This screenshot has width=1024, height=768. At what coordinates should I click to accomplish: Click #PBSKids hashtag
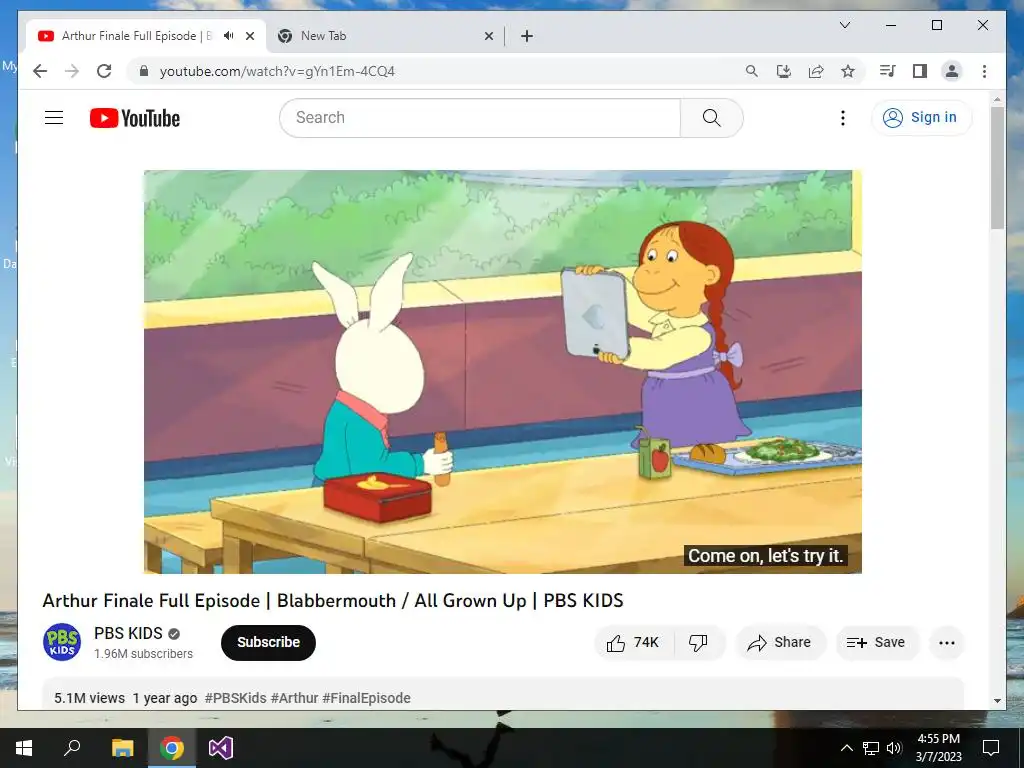tap(236, 698)
